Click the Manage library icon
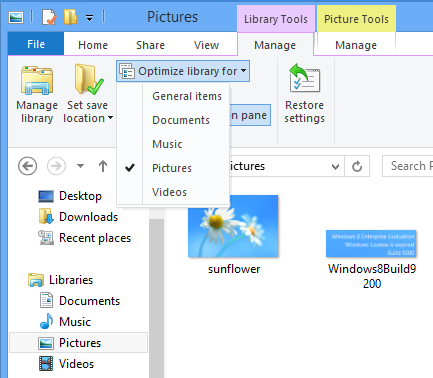433x378 pixels. 37,80
